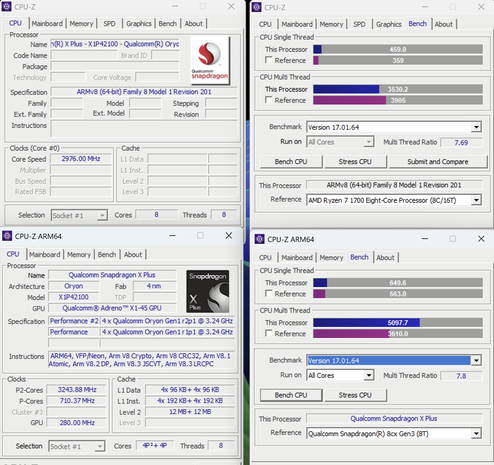Click Submit and Compare button

(438, 162)
